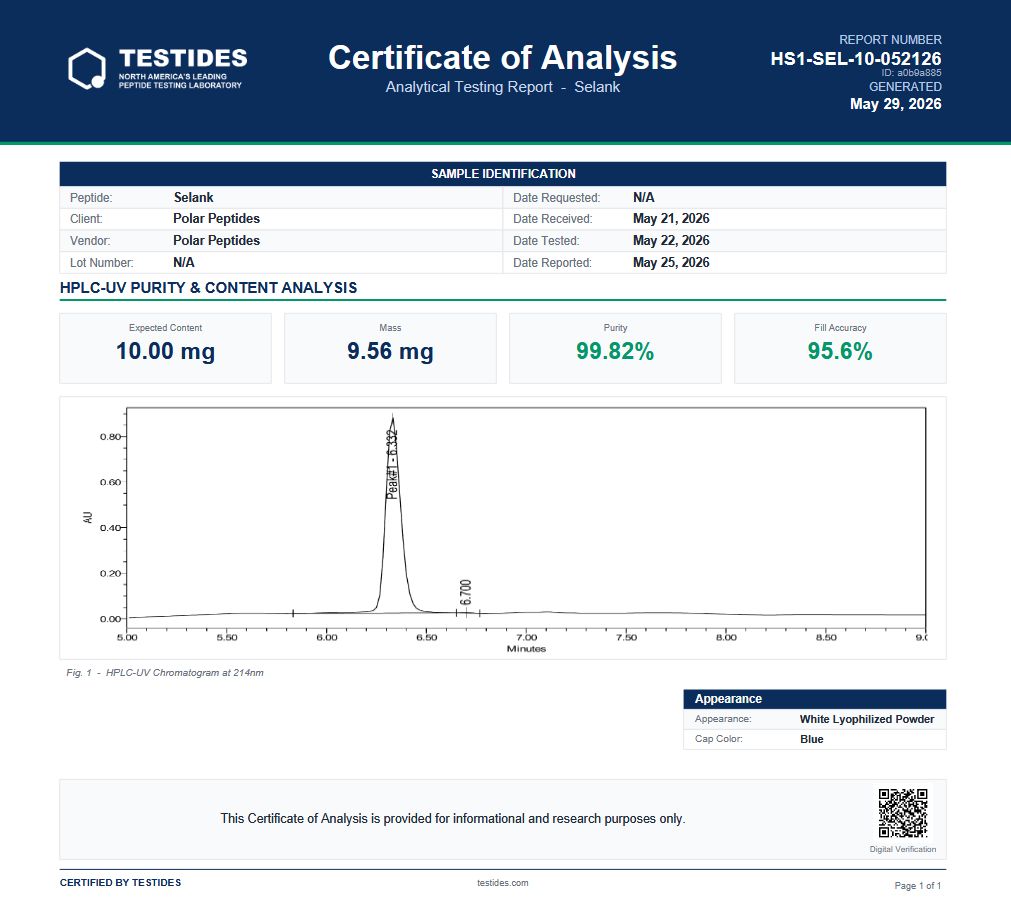
Task: Click the informational purposes disclaimer text
Action: [453, 818]
